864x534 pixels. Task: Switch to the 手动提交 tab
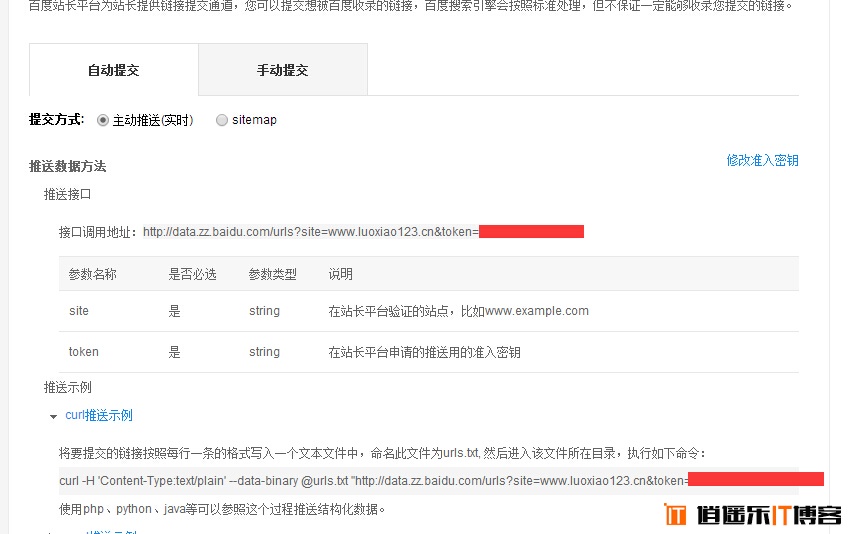pos(283,70)
